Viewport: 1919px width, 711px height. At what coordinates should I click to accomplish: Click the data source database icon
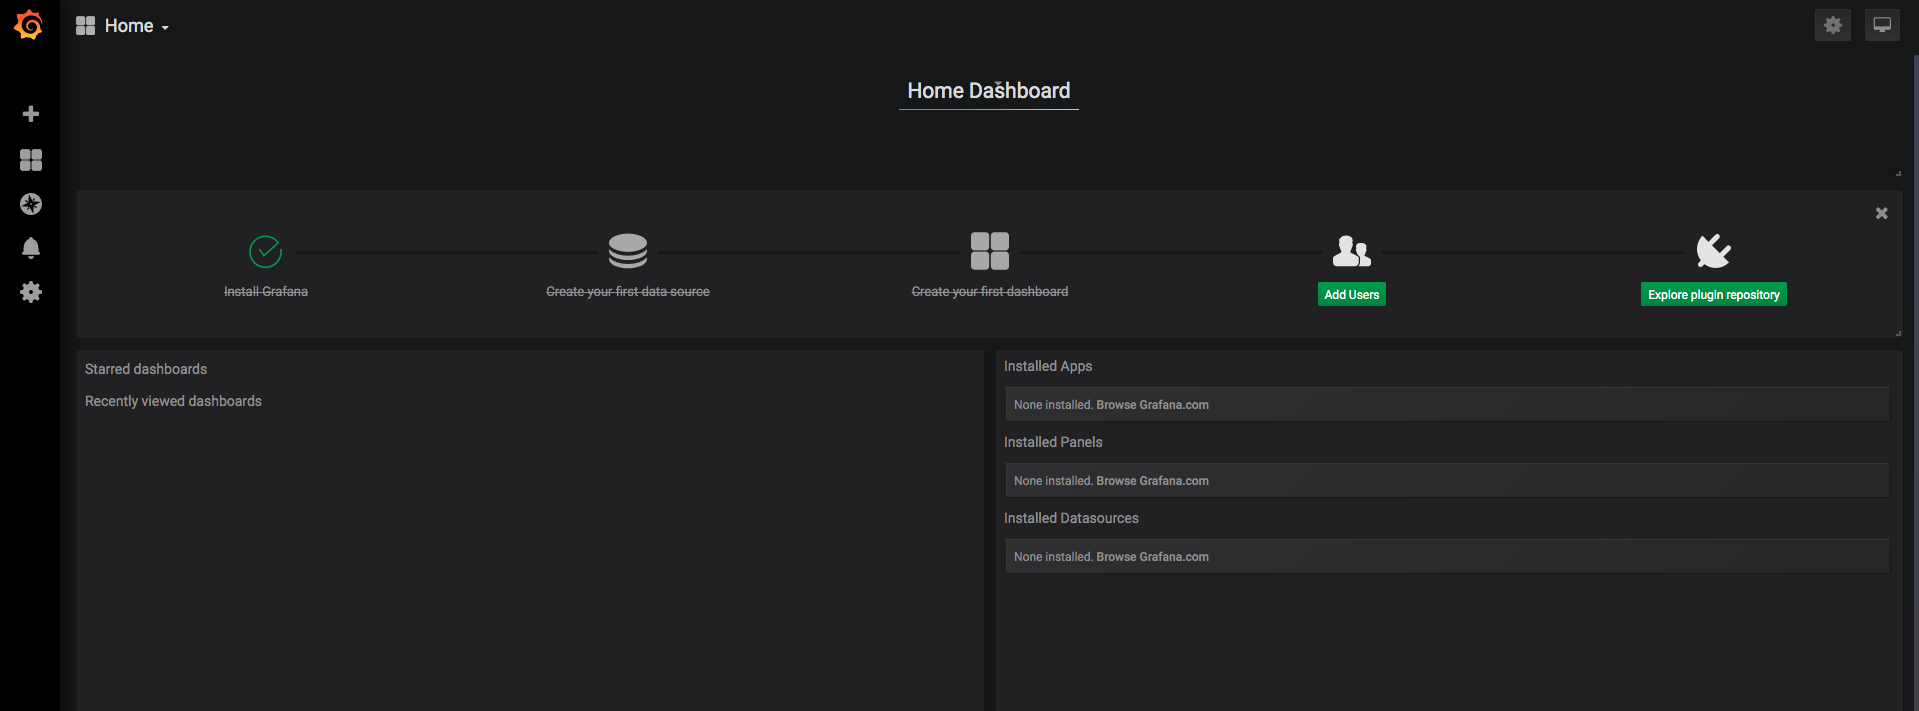pos(628,251)
